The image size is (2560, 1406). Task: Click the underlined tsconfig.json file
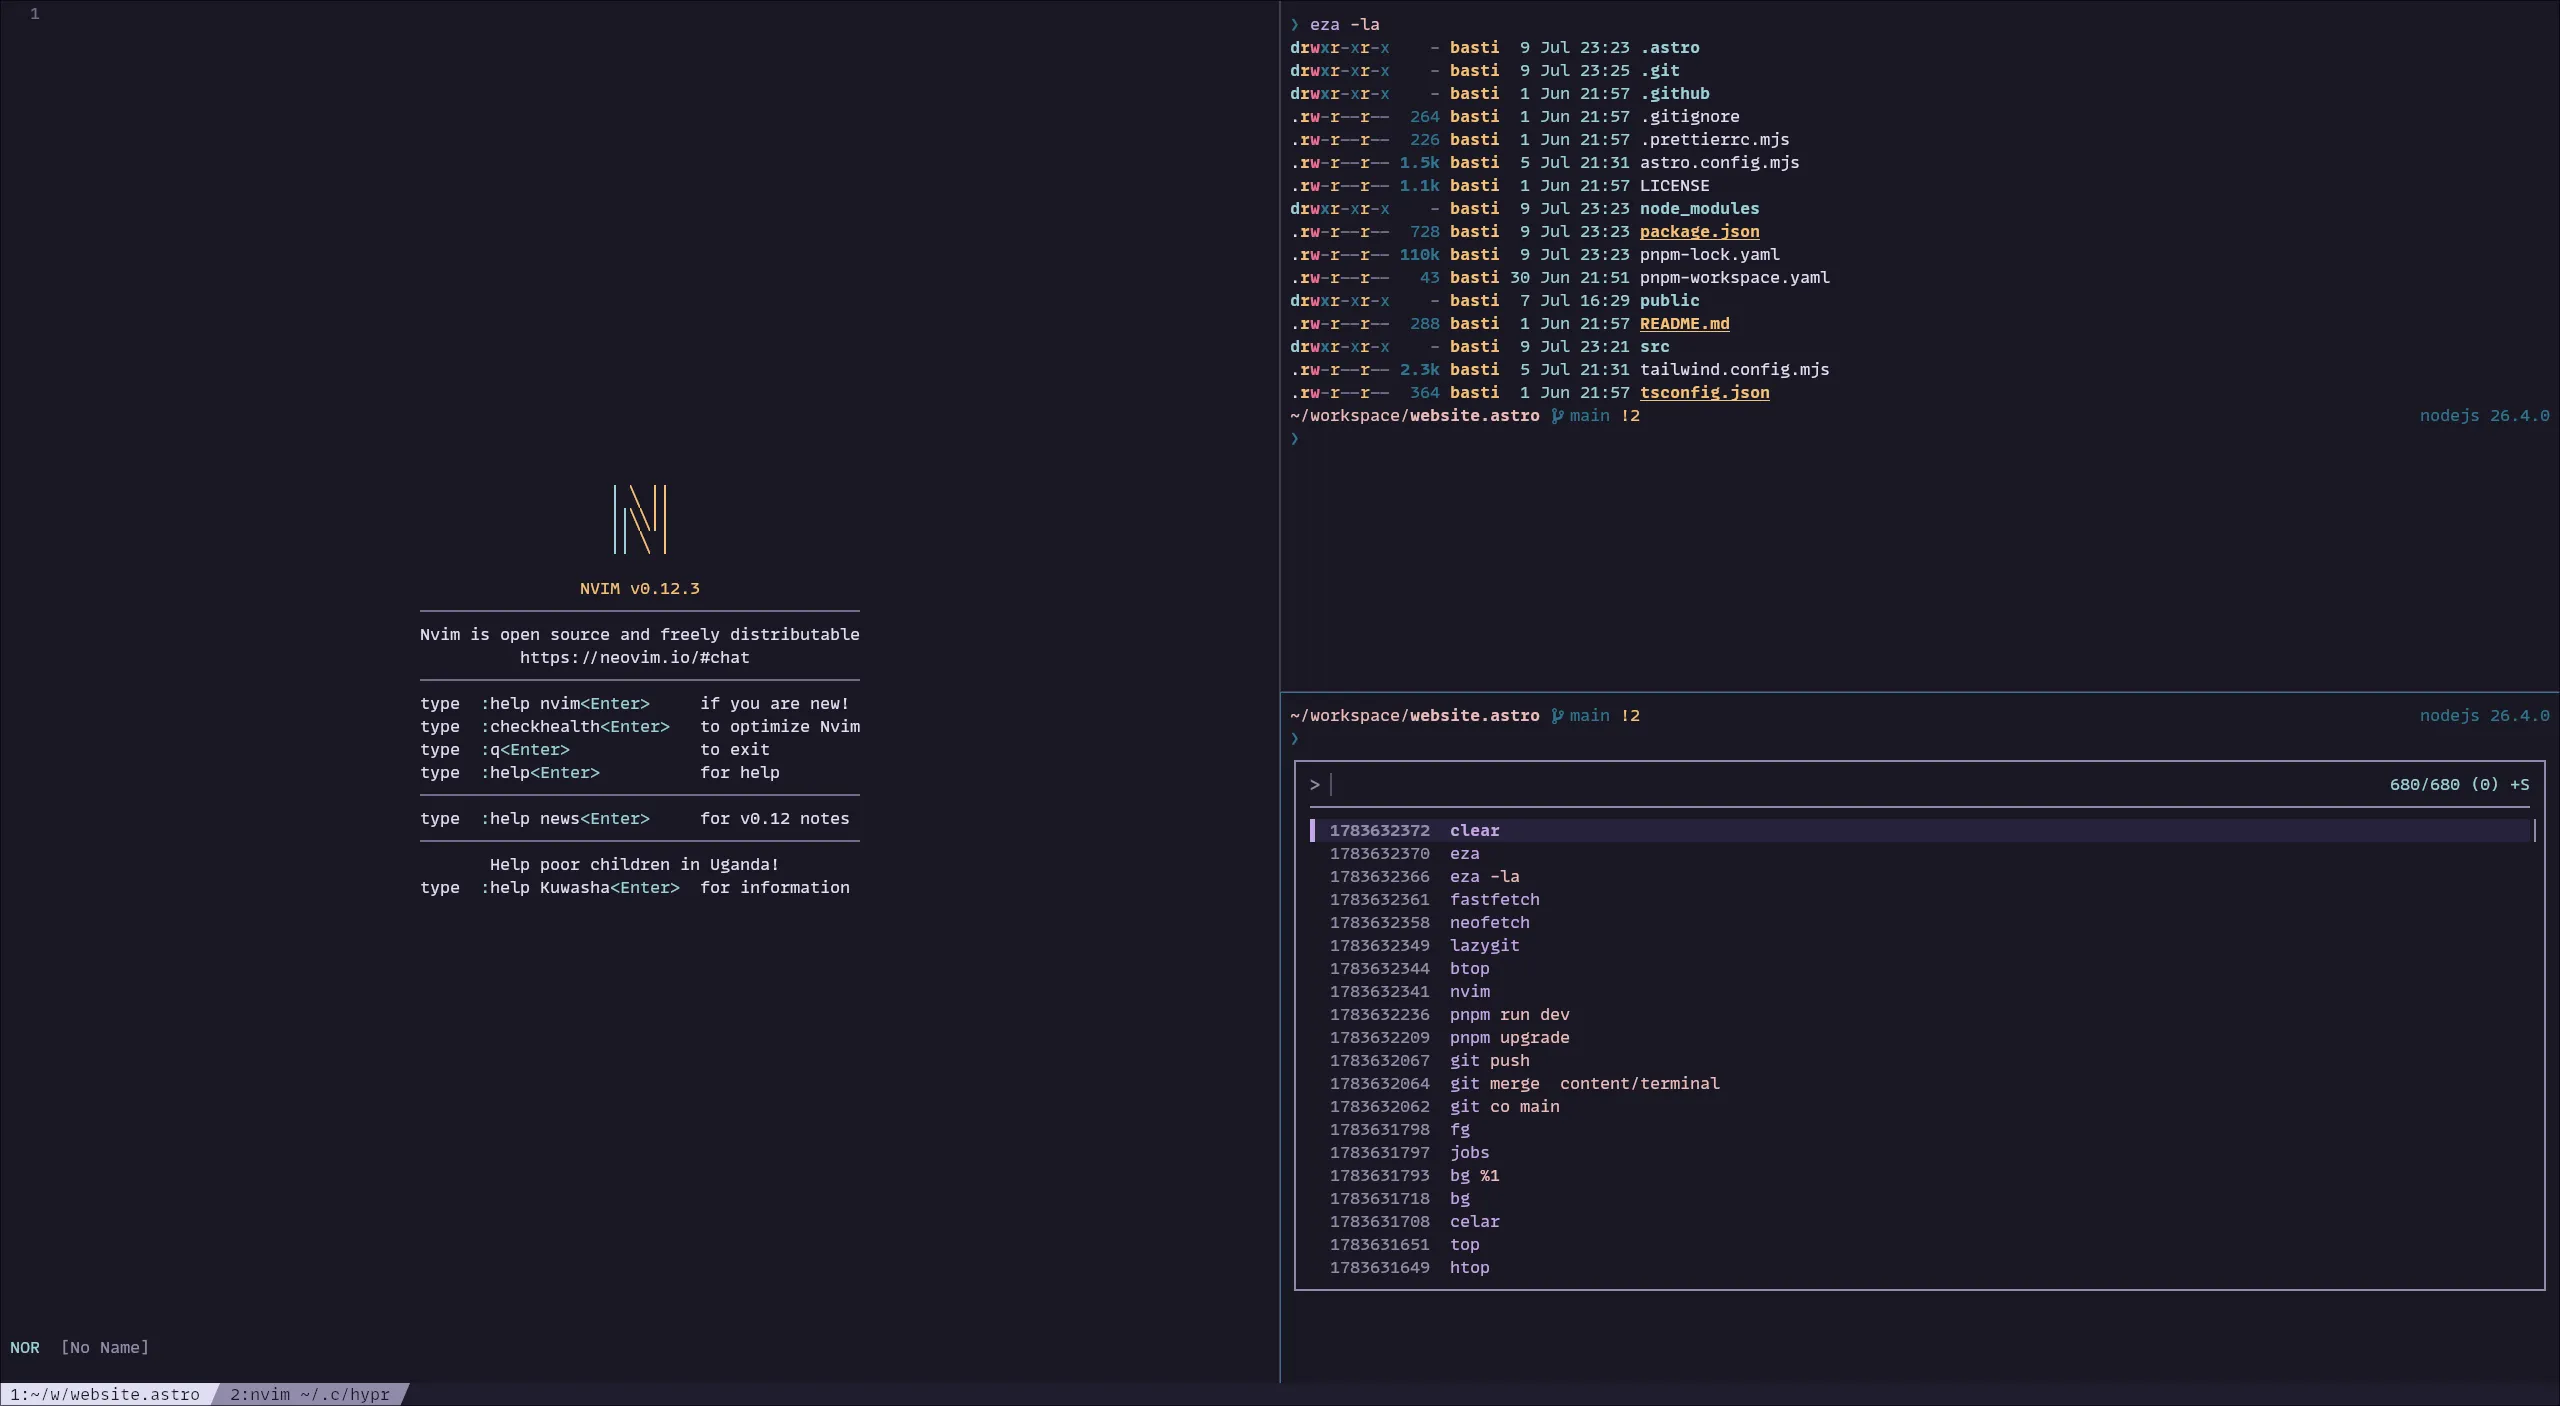tap(1704, 393)
